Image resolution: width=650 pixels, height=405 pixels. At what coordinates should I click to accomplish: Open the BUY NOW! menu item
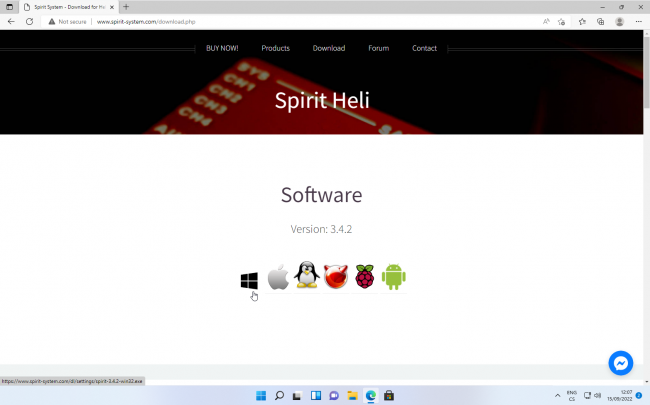pos(222,48)
